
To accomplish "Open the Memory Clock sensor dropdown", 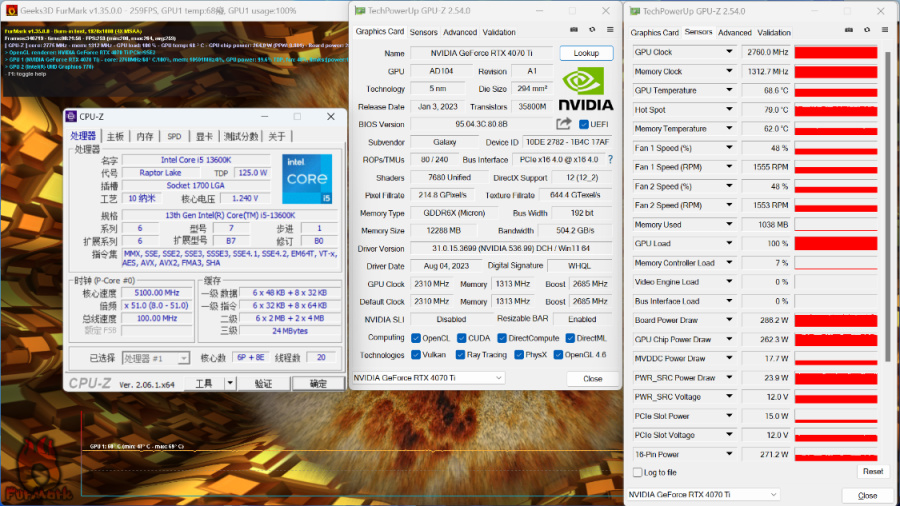I will tap(729, 71).
